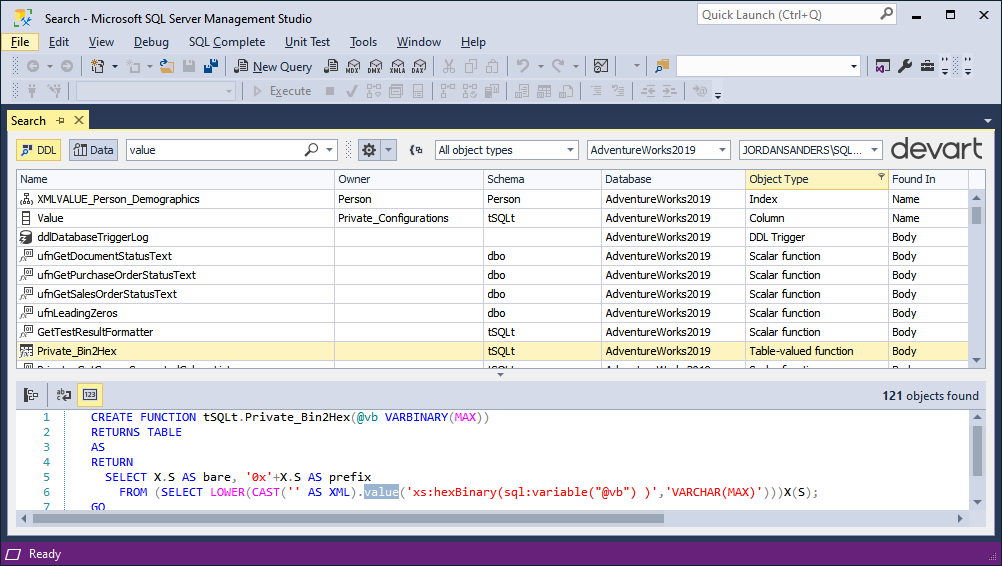Screen dimensions: 1002x566
Task: Click results grid vertical scrollbar thumb
Action: (976, 215)
